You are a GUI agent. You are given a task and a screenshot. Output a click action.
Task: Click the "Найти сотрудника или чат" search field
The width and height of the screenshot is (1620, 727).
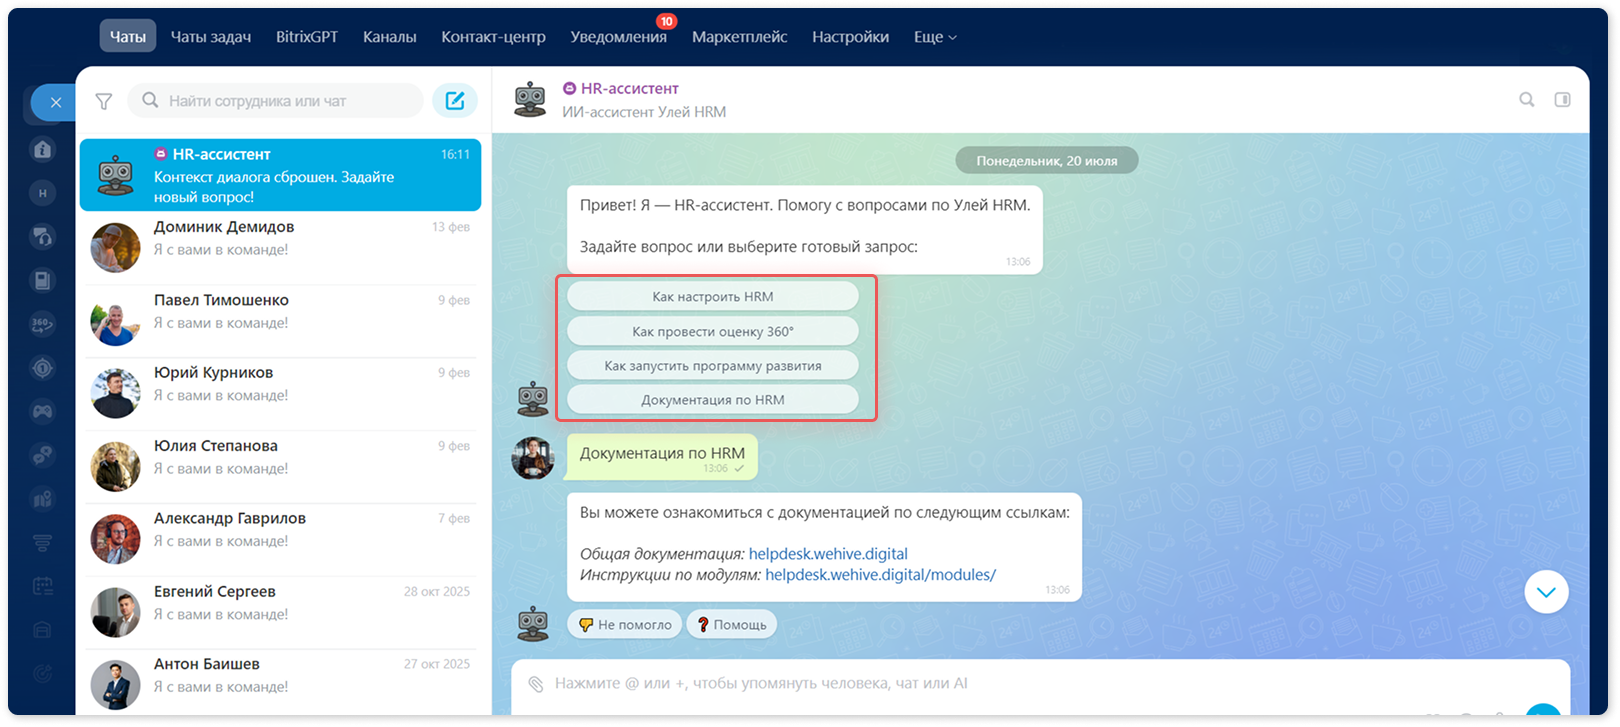[x=276, y=101]
